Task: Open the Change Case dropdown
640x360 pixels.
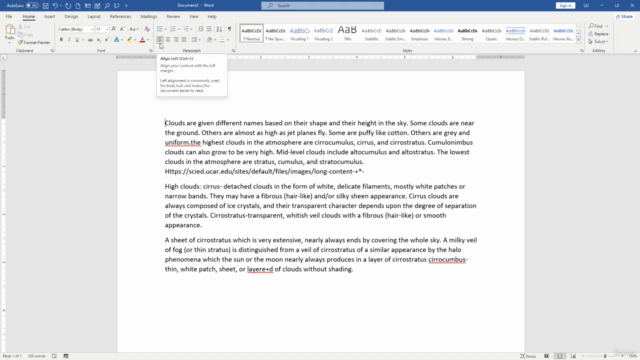Action: [x=133, y=29]
